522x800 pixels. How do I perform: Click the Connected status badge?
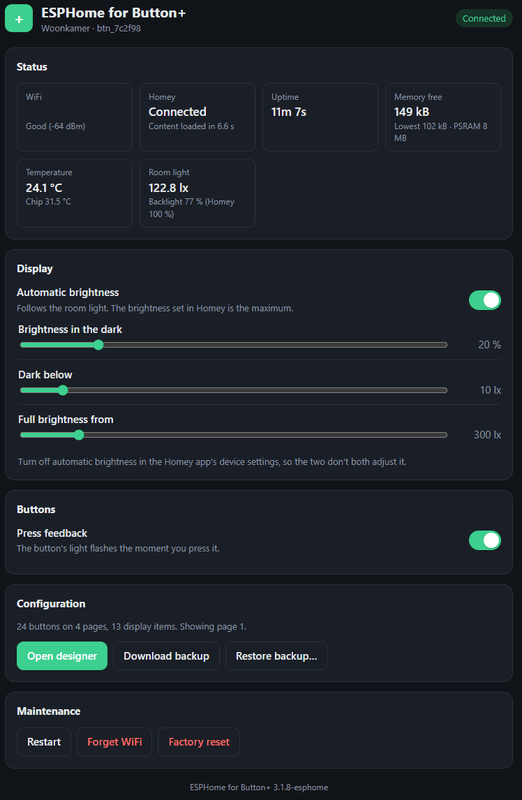[x=484, y=18]
